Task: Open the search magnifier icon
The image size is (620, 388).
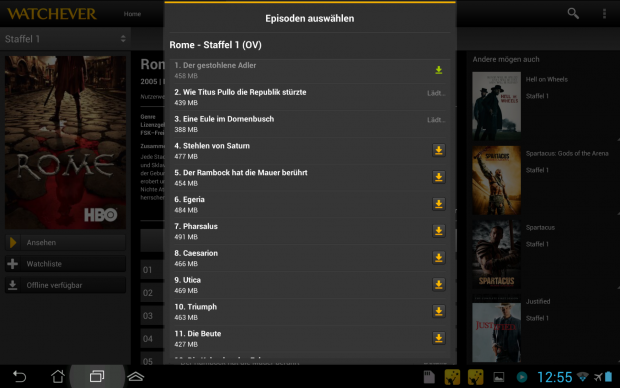Action: (x=573, y=13)
